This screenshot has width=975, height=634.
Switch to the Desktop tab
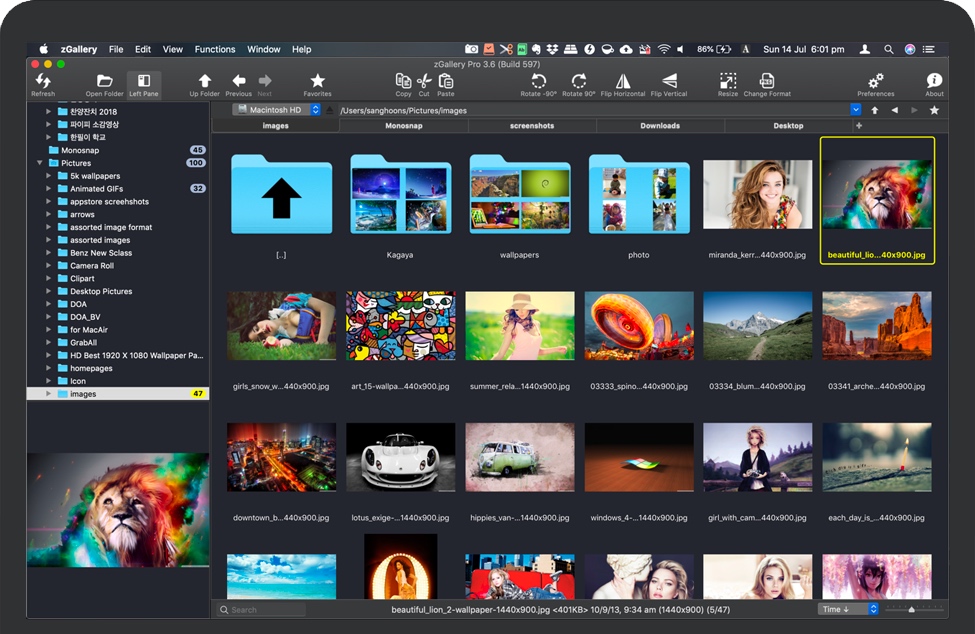788,126
